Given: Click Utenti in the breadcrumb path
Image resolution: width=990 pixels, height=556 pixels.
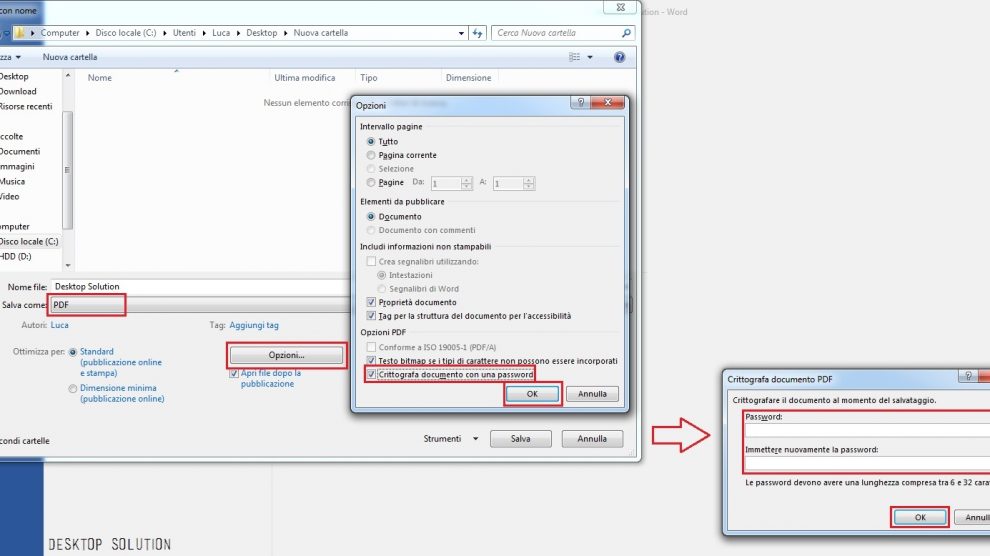Looking at the screenshot, I should [x=184, y=33].
